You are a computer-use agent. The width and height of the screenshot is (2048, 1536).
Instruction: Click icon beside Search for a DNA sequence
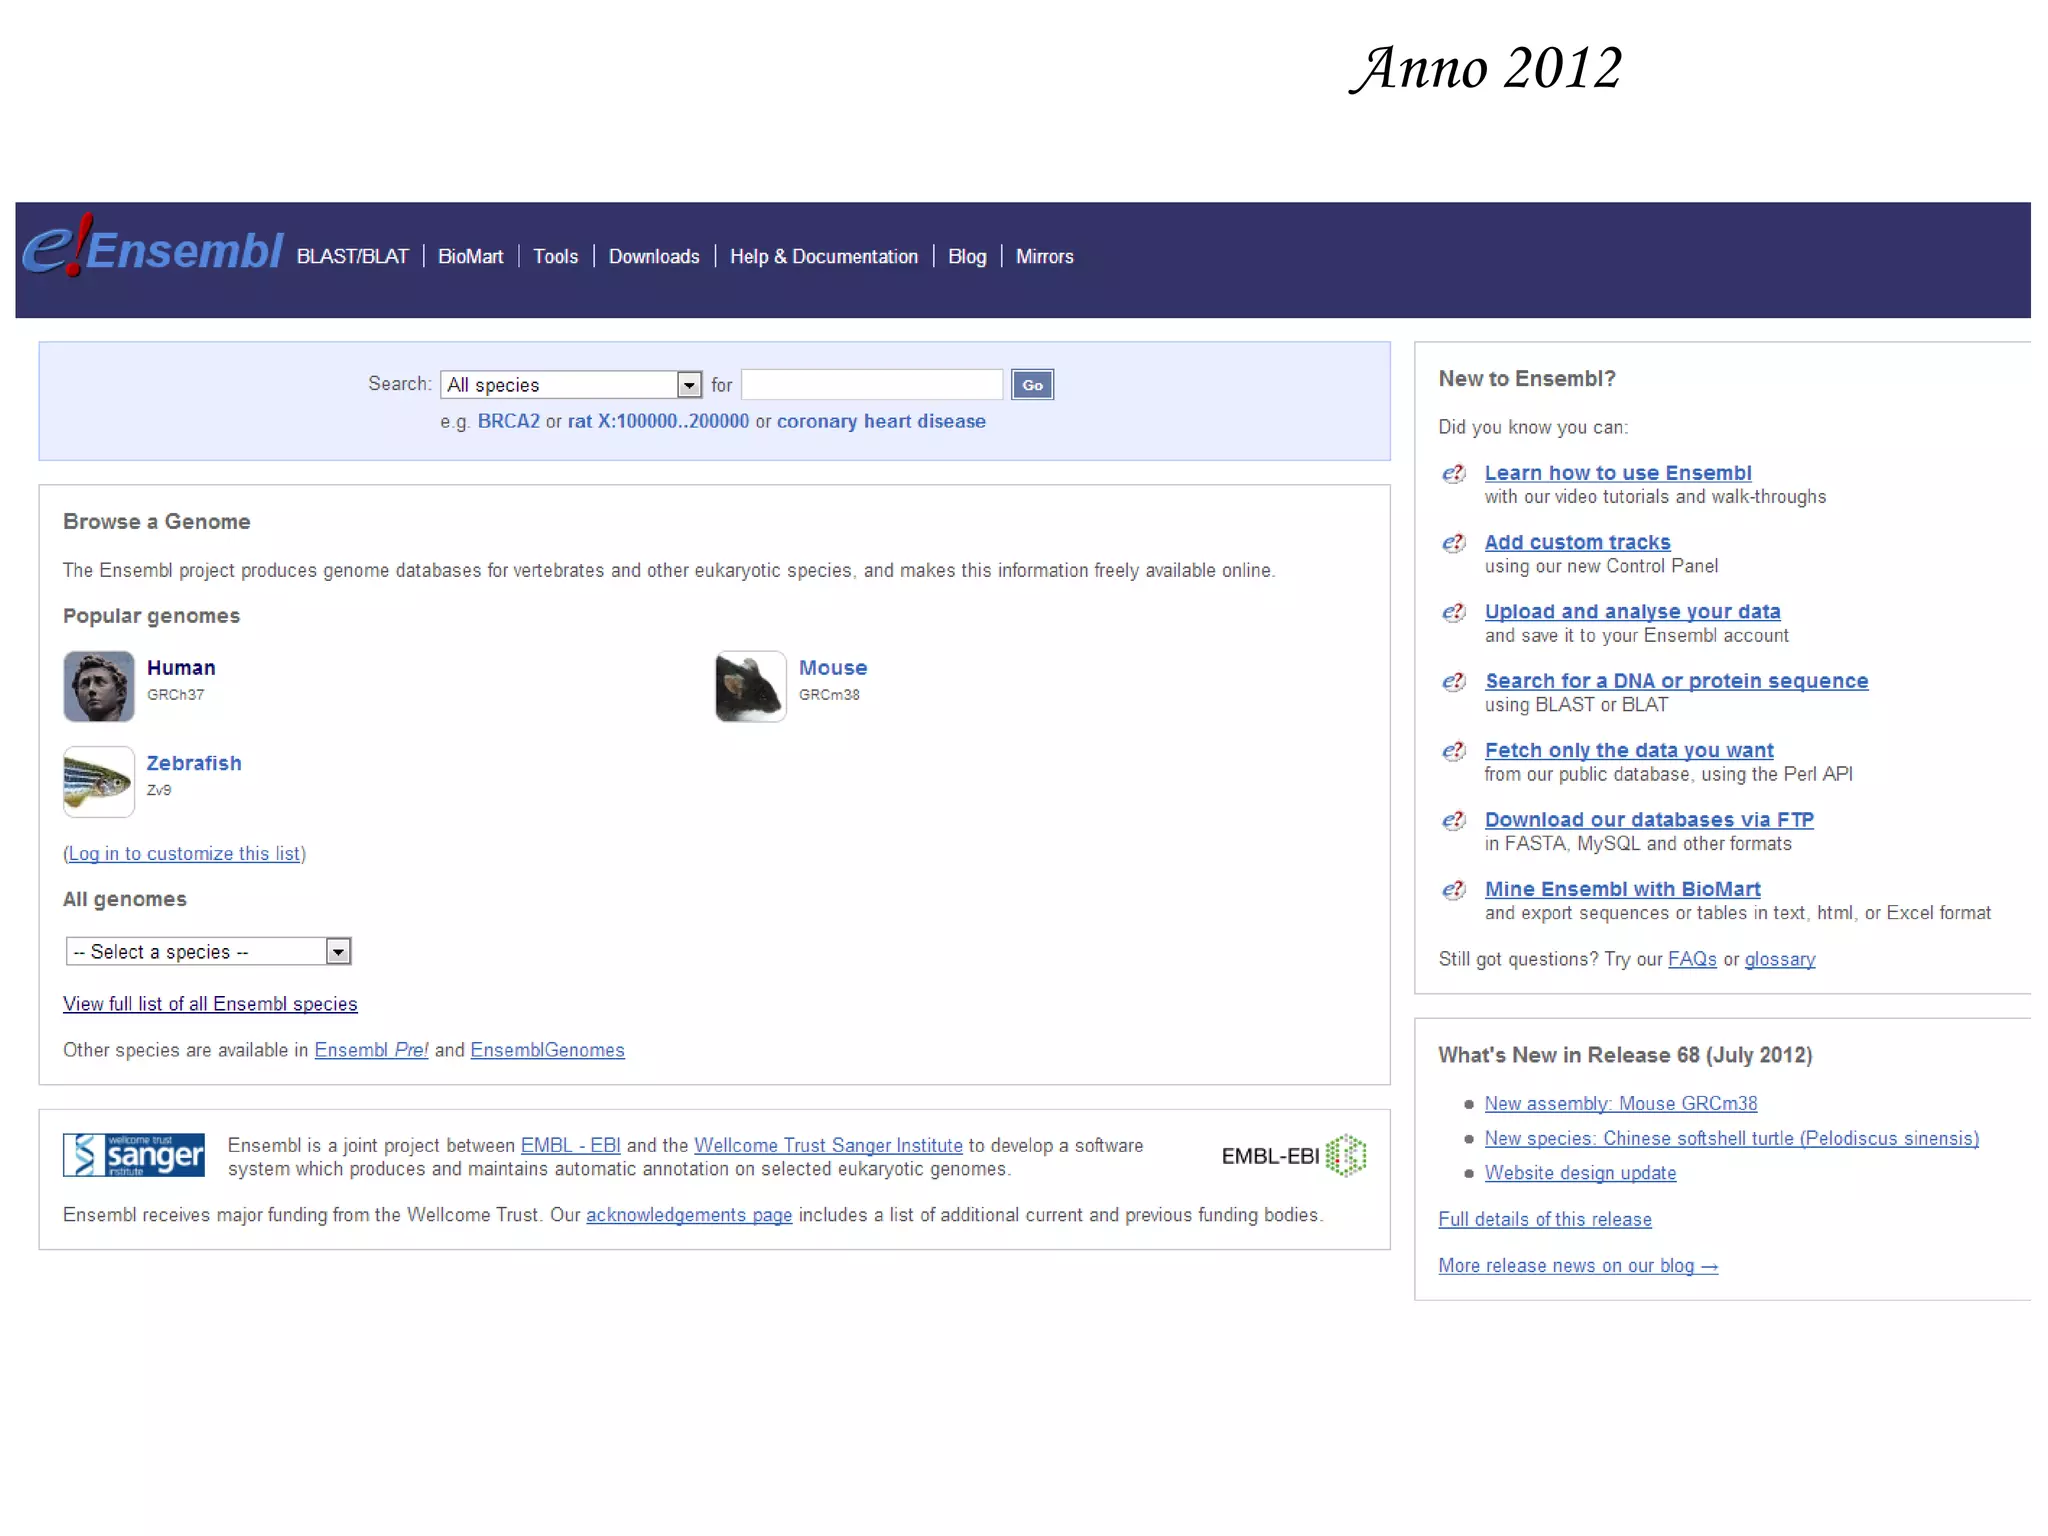point(1453,682)
